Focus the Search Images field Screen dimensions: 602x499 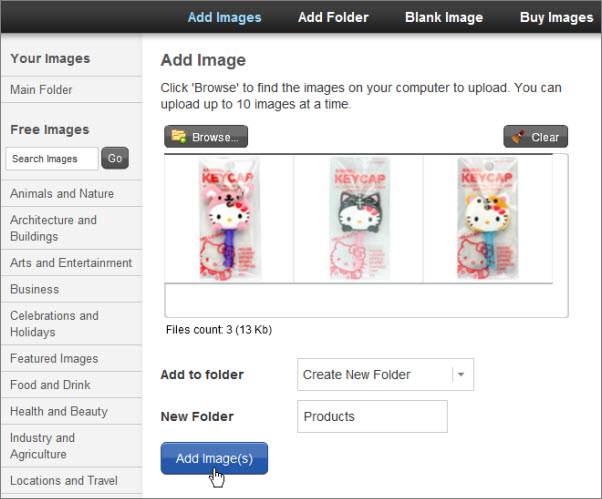(52, 159)
